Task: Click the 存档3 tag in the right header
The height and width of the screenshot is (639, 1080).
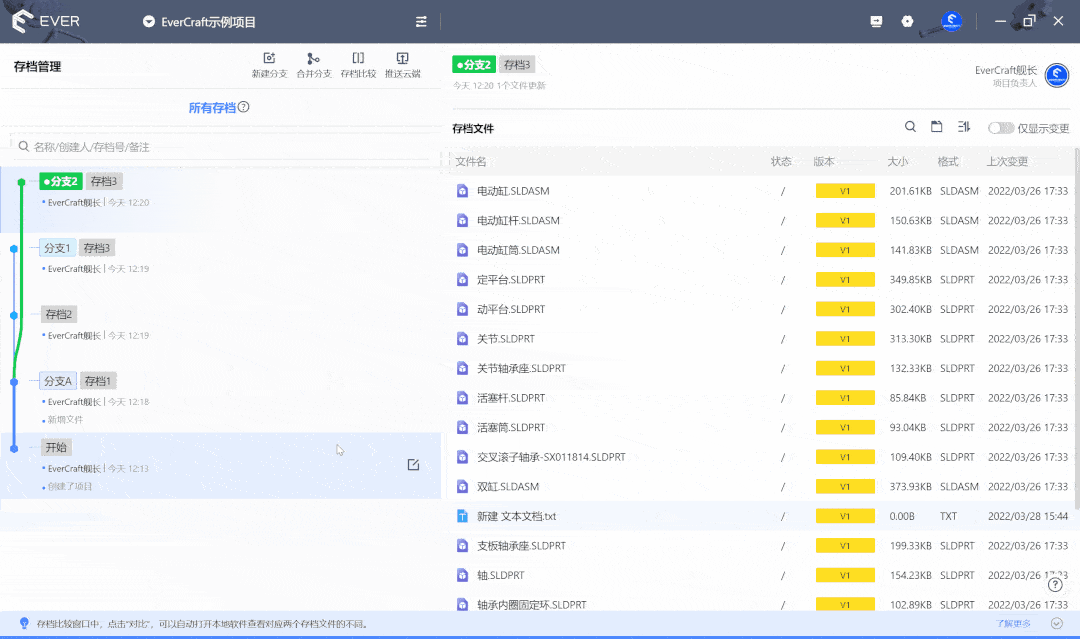Action: click(517, 65)
